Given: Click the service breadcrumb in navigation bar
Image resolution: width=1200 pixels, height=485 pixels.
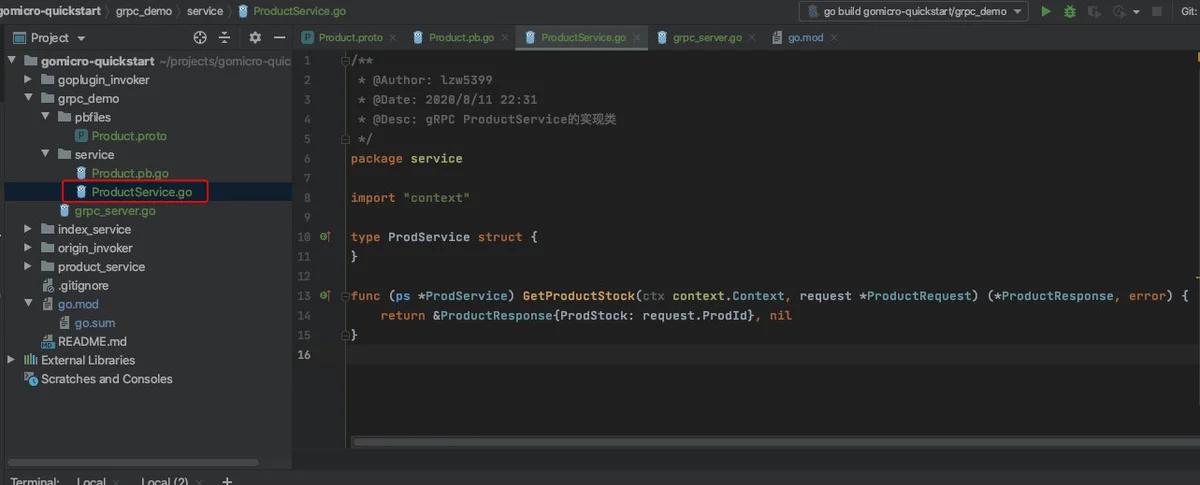Looking at the screenshot, I should pos(205,11).
